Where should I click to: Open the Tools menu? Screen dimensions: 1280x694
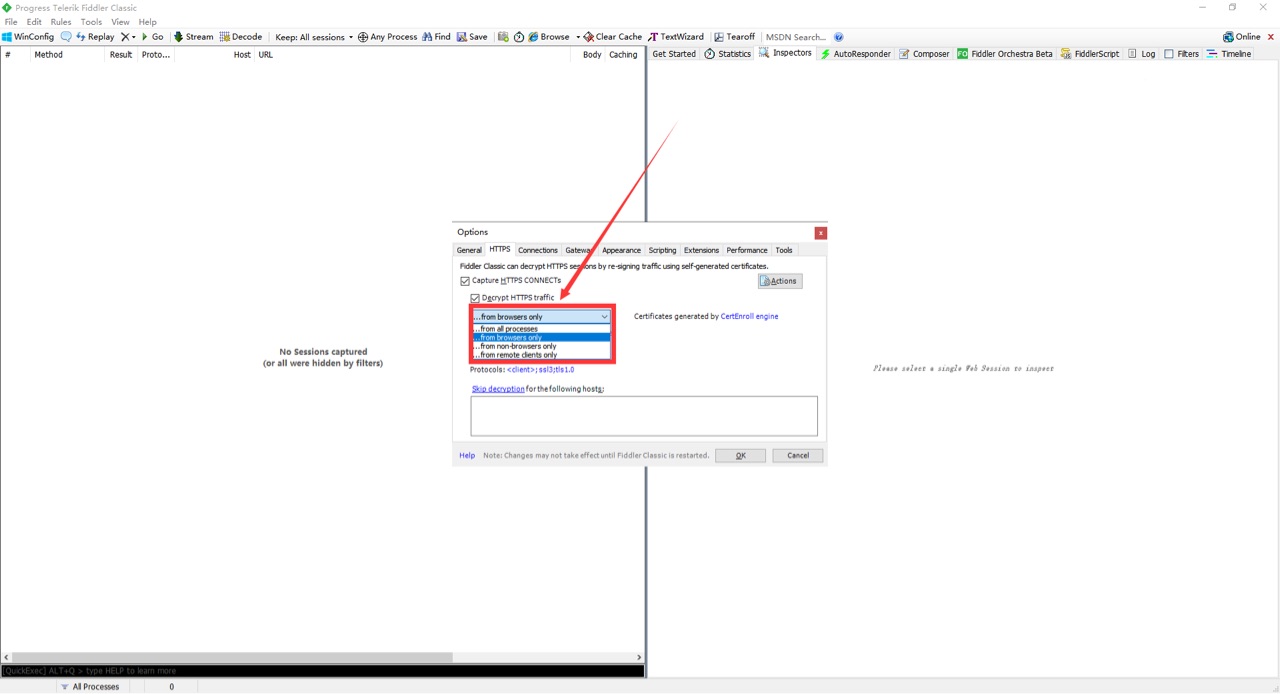click(x=91, y=21)
